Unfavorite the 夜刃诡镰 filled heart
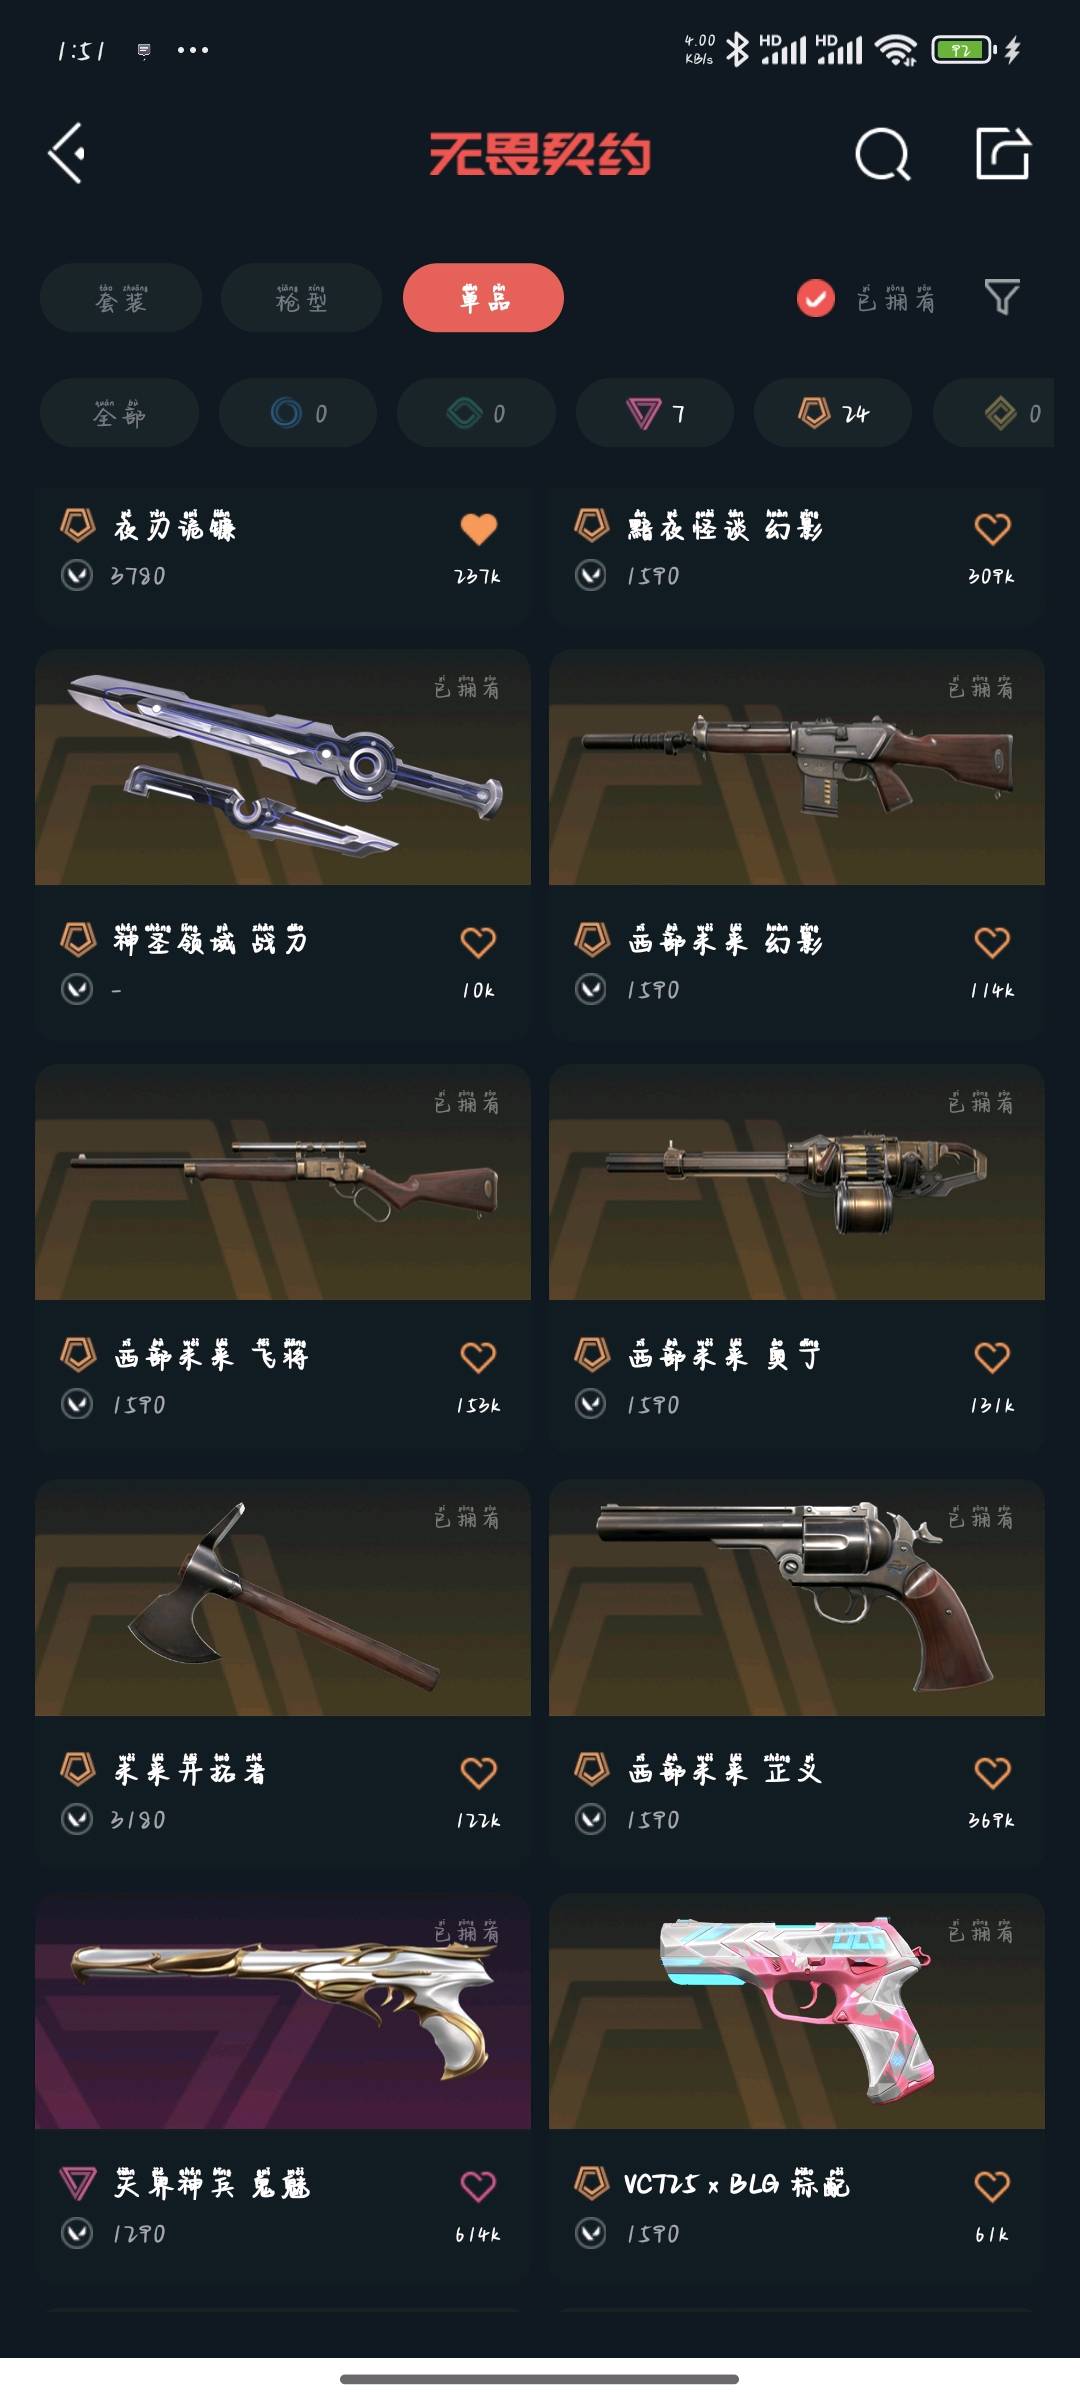The height and width of the screenshot is (2400, 1080). coord(478,528)
